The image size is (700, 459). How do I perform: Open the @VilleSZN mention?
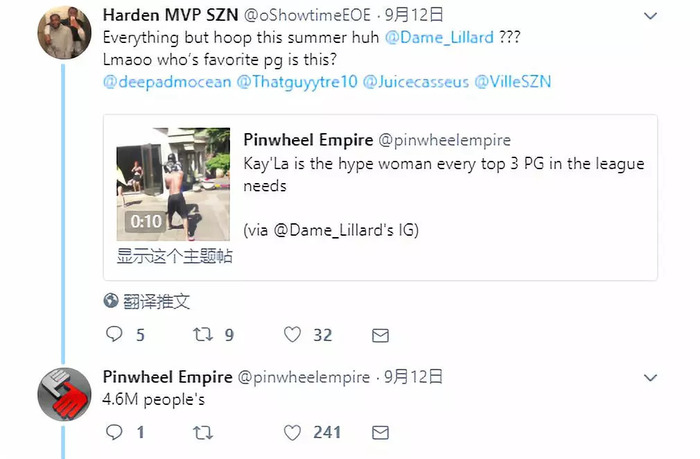512,82
